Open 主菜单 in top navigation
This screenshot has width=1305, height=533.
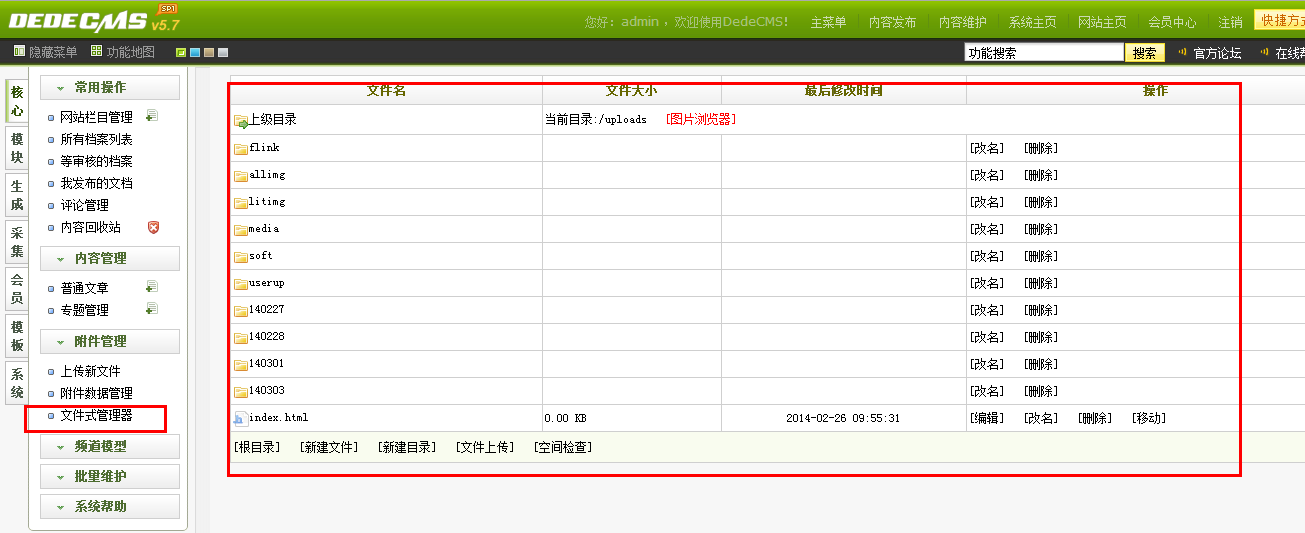(828, 22)
